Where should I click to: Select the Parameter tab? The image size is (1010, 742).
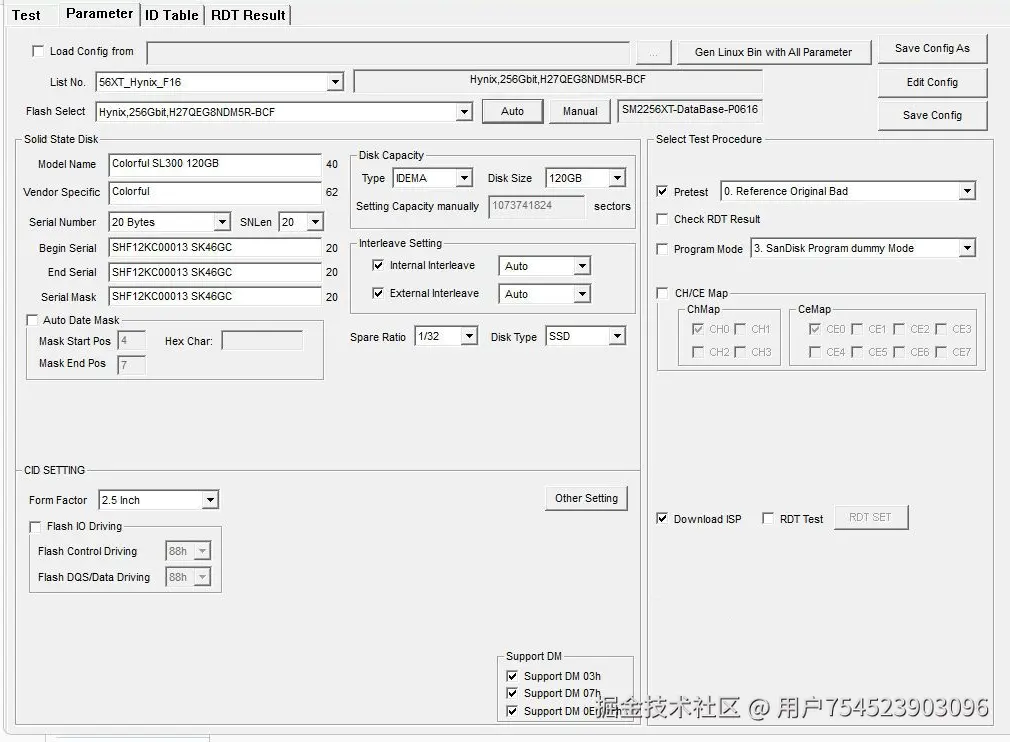(99, 14)
